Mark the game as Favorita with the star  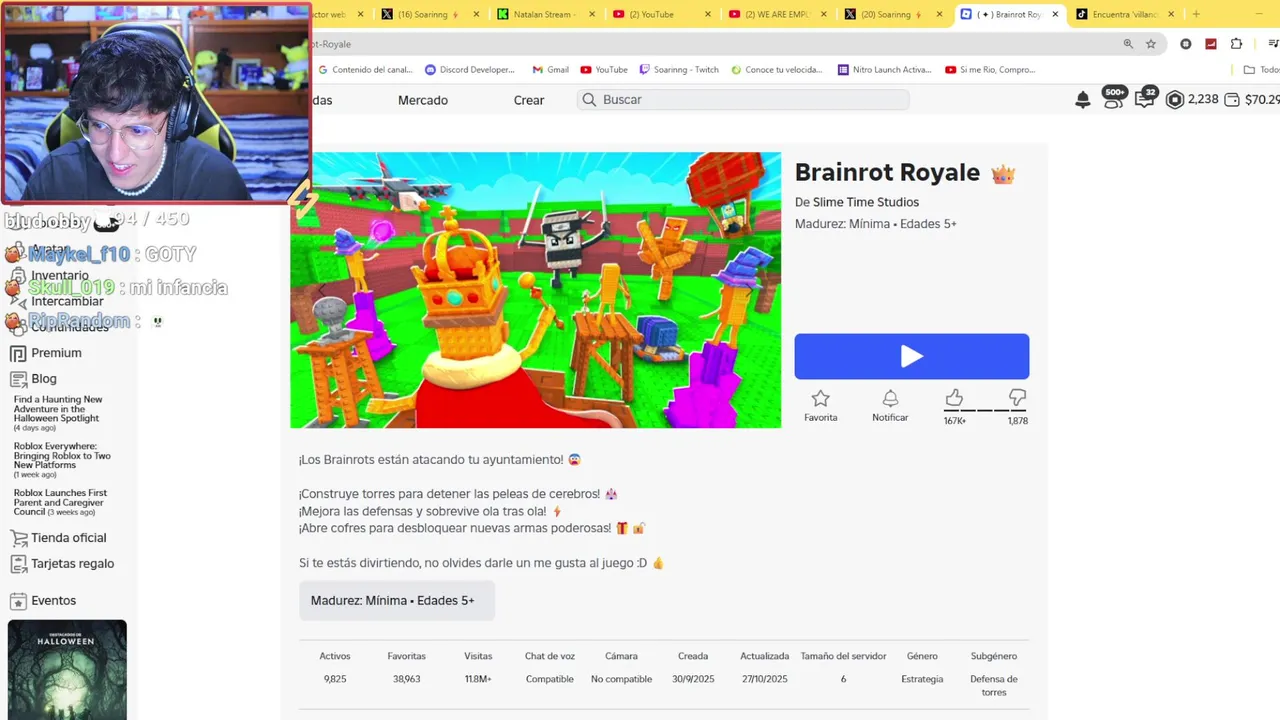point(820,398)
